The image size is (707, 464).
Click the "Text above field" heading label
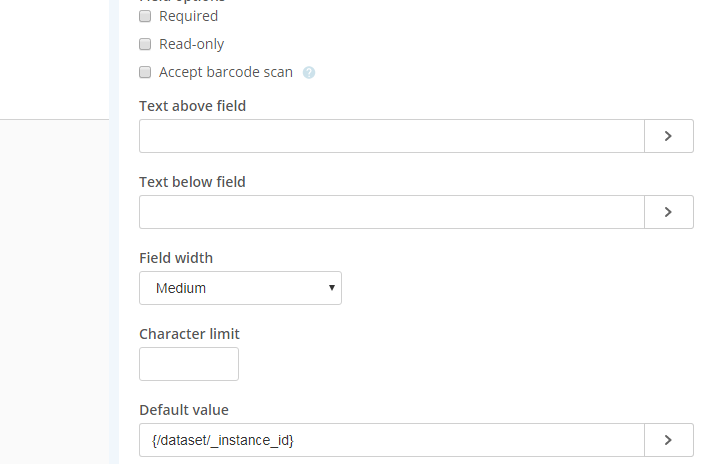click(193, 106)
